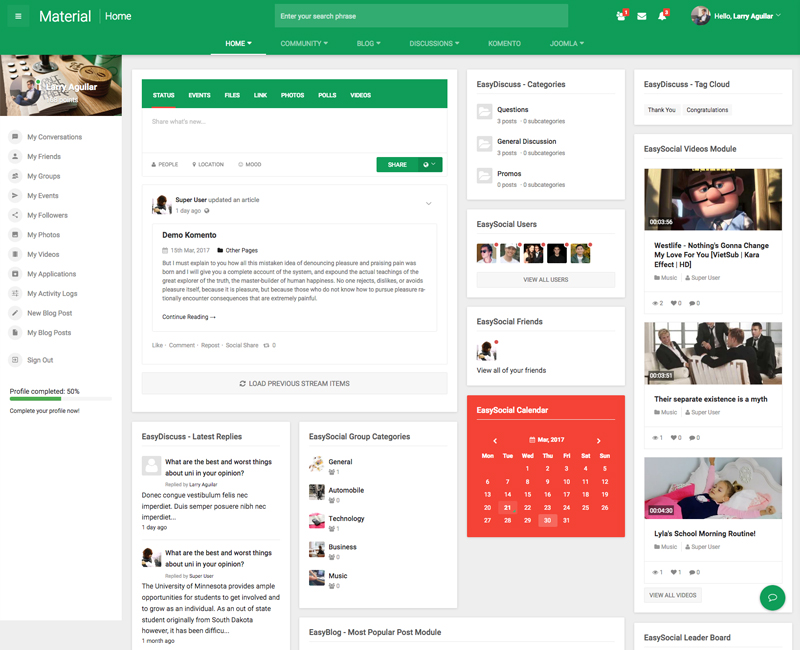Open the hamburger menu icon
Image resolution: width=800 pixels, height=650 pixels.
pos(18,16)
